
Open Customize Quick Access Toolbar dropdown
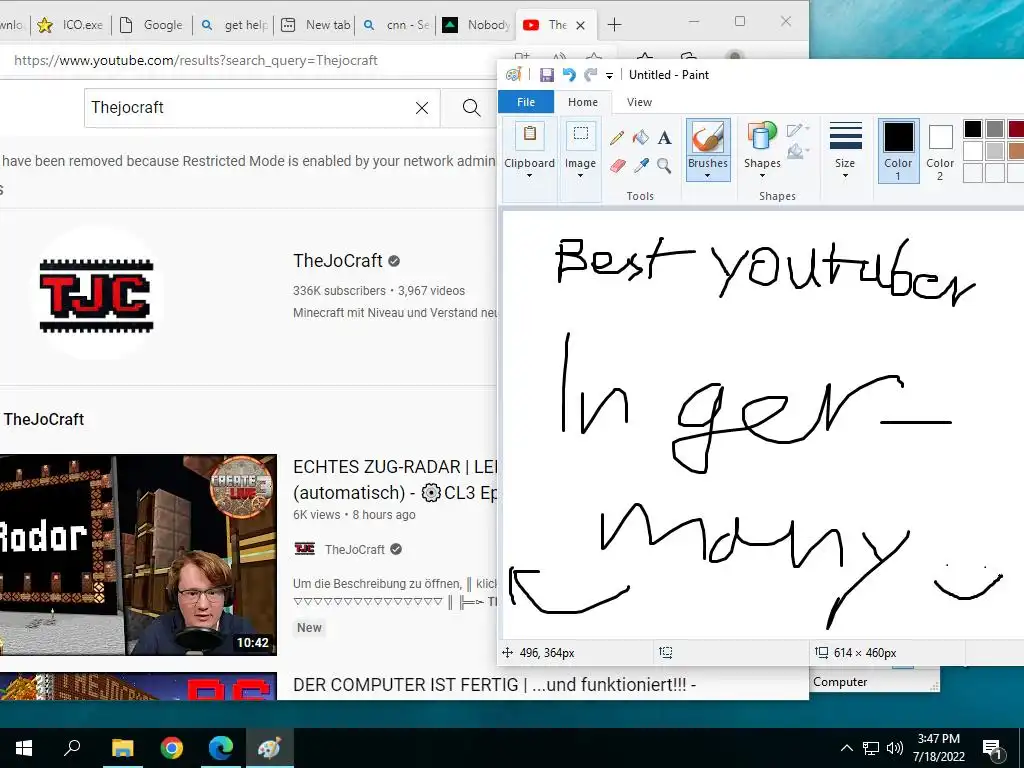[x=609, y=76]
